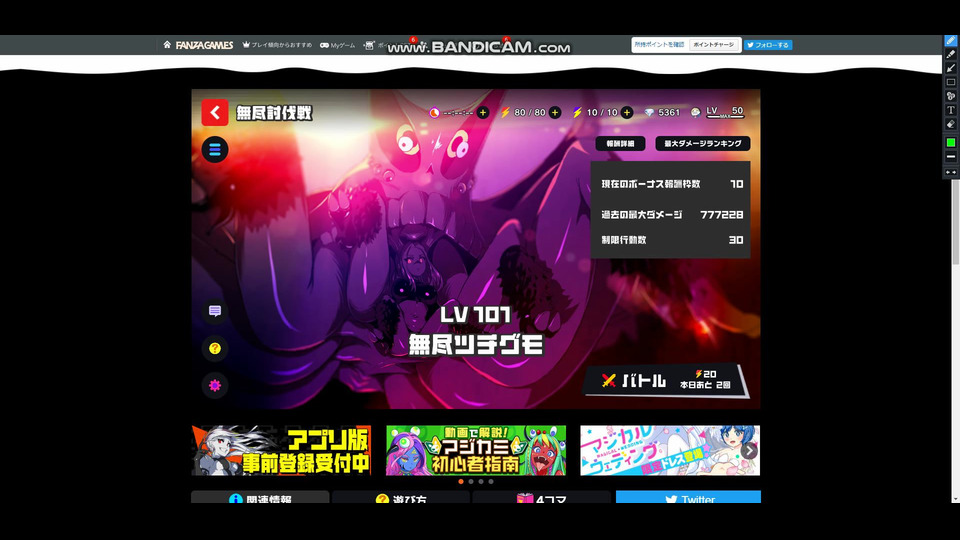Switch to 関連情報 tab
960x540 pixels.
coord(260,497)
